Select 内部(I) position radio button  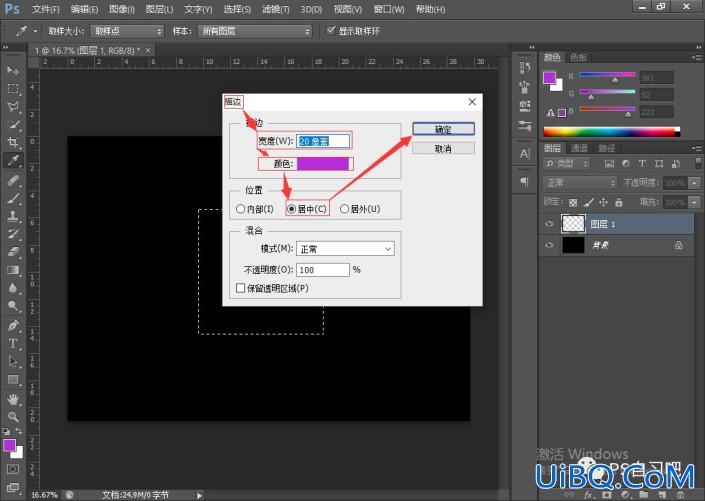click(x=240, y=209)
